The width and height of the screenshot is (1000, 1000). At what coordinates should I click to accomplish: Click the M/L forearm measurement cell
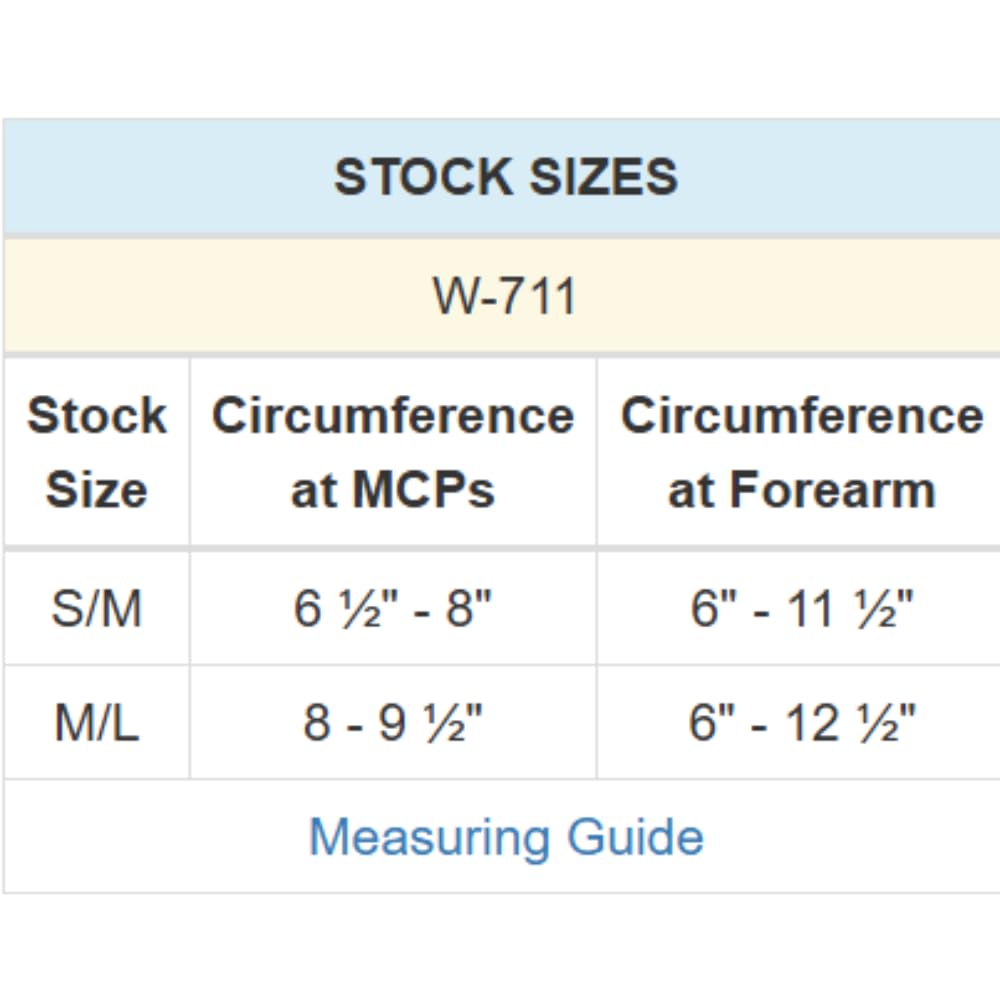pyautogui.click(x=801, y=722)
